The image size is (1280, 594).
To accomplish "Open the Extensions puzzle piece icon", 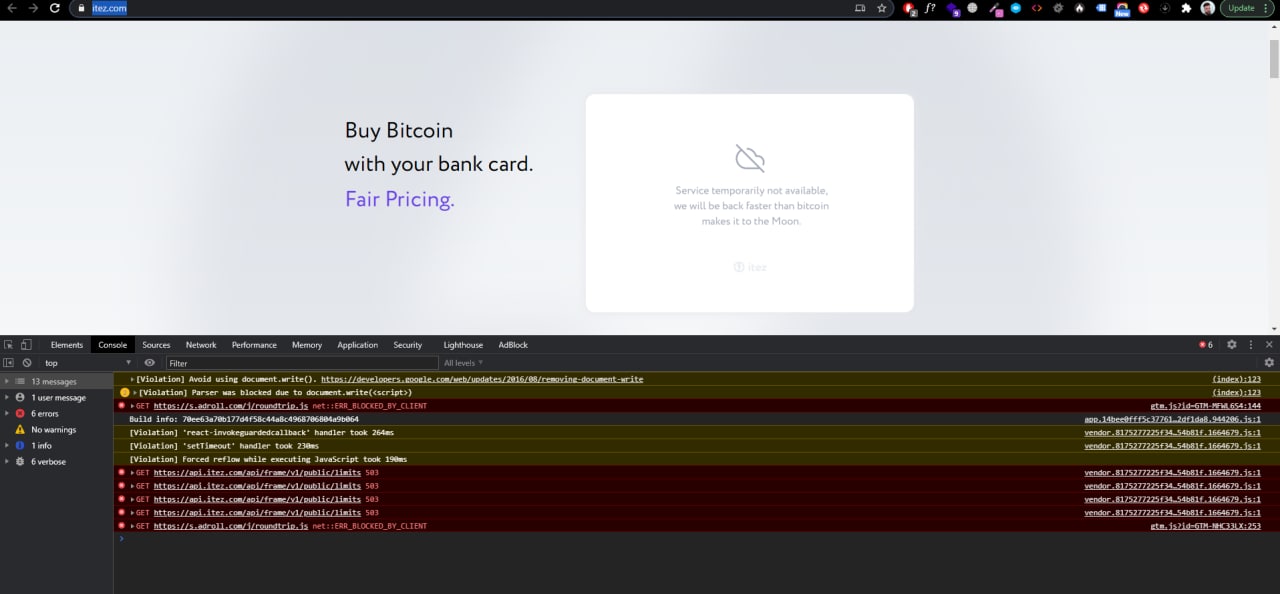I will [1186, 8].
